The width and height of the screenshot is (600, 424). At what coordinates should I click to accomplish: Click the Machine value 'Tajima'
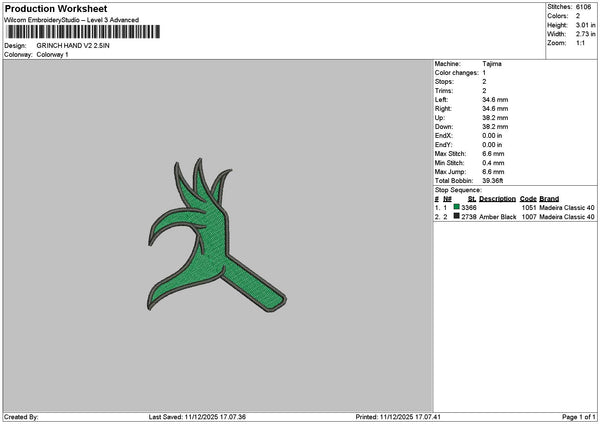pos(492,64)
